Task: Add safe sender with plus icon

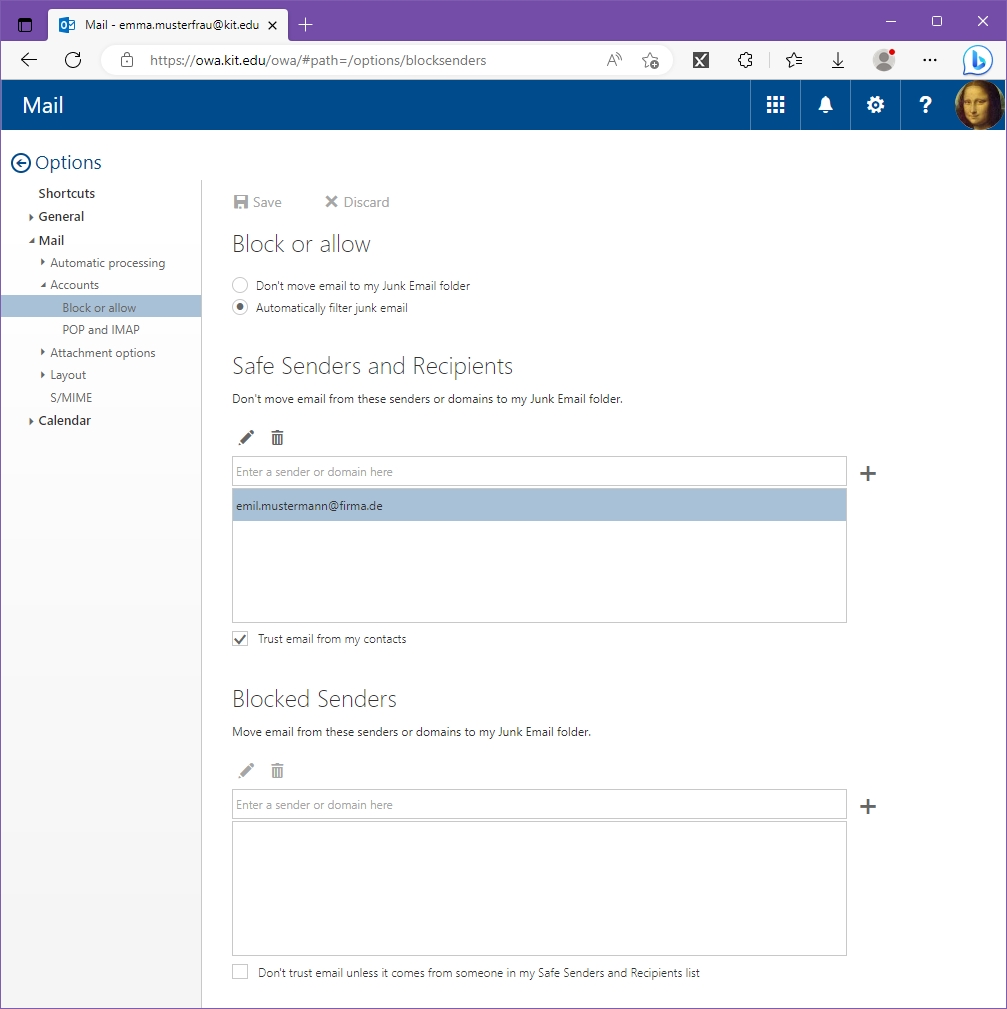Action: coord(868,473)
